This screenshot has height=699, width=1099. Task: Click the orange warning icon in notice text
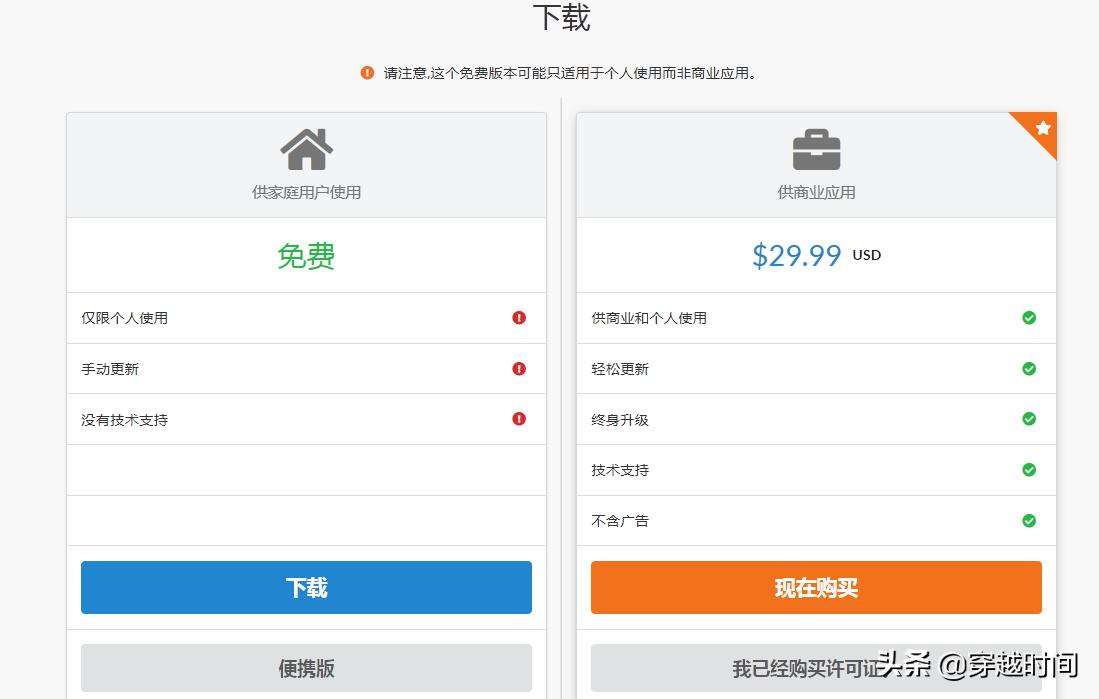coord(367,72)
